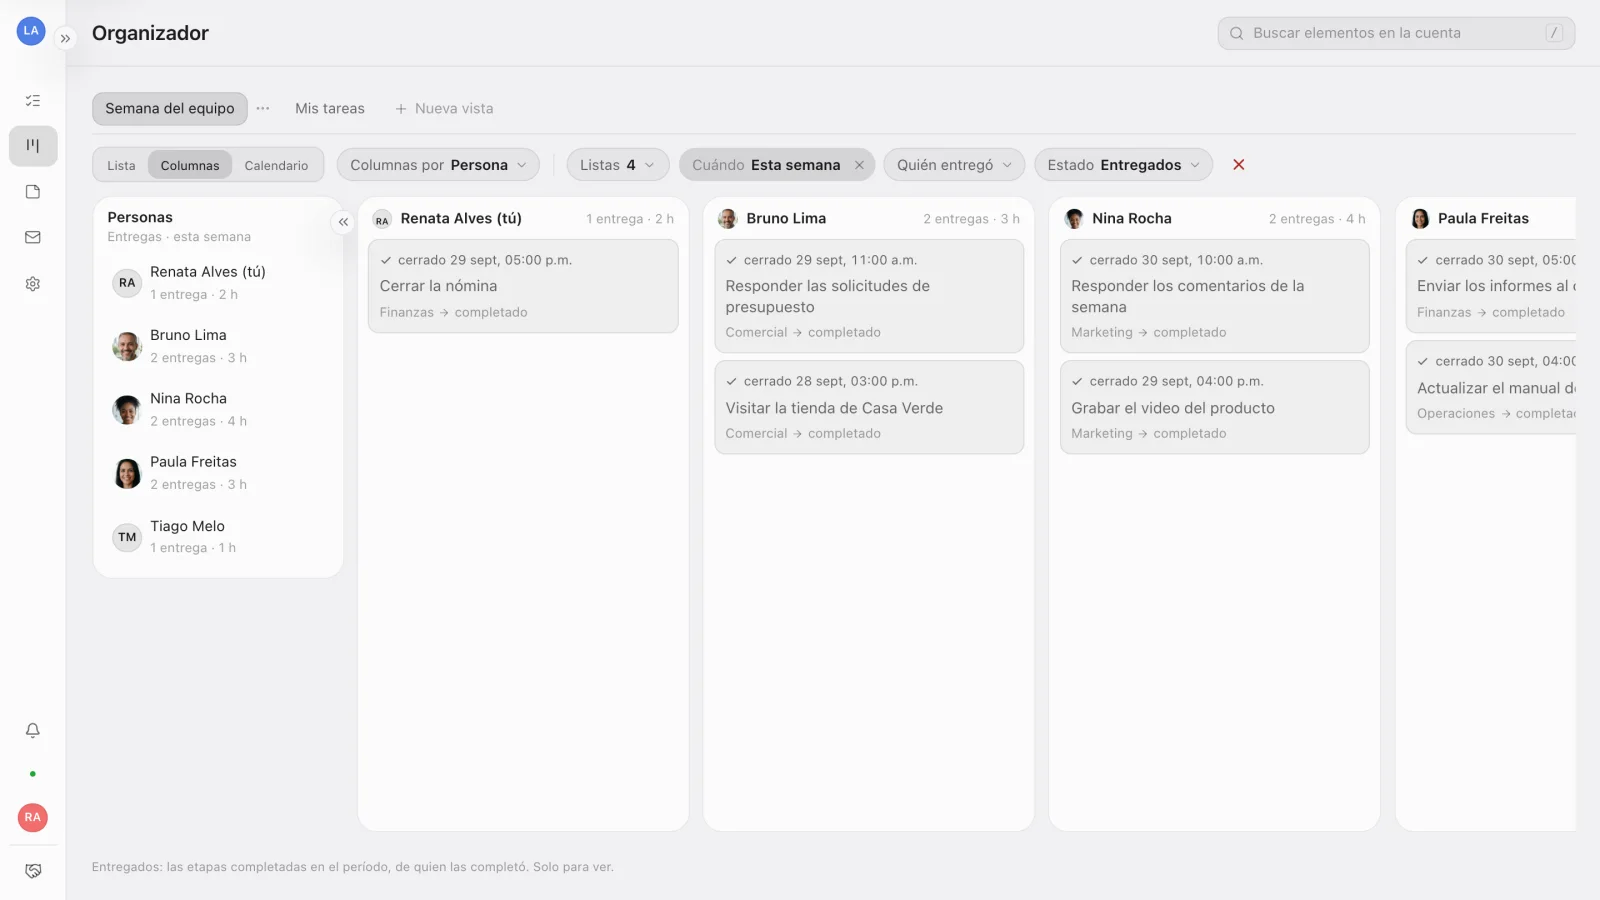The height and width of the screenshot is (900, 1600).
Task: Select Renata Alves (tú) in Personas list
Action: 218,283
